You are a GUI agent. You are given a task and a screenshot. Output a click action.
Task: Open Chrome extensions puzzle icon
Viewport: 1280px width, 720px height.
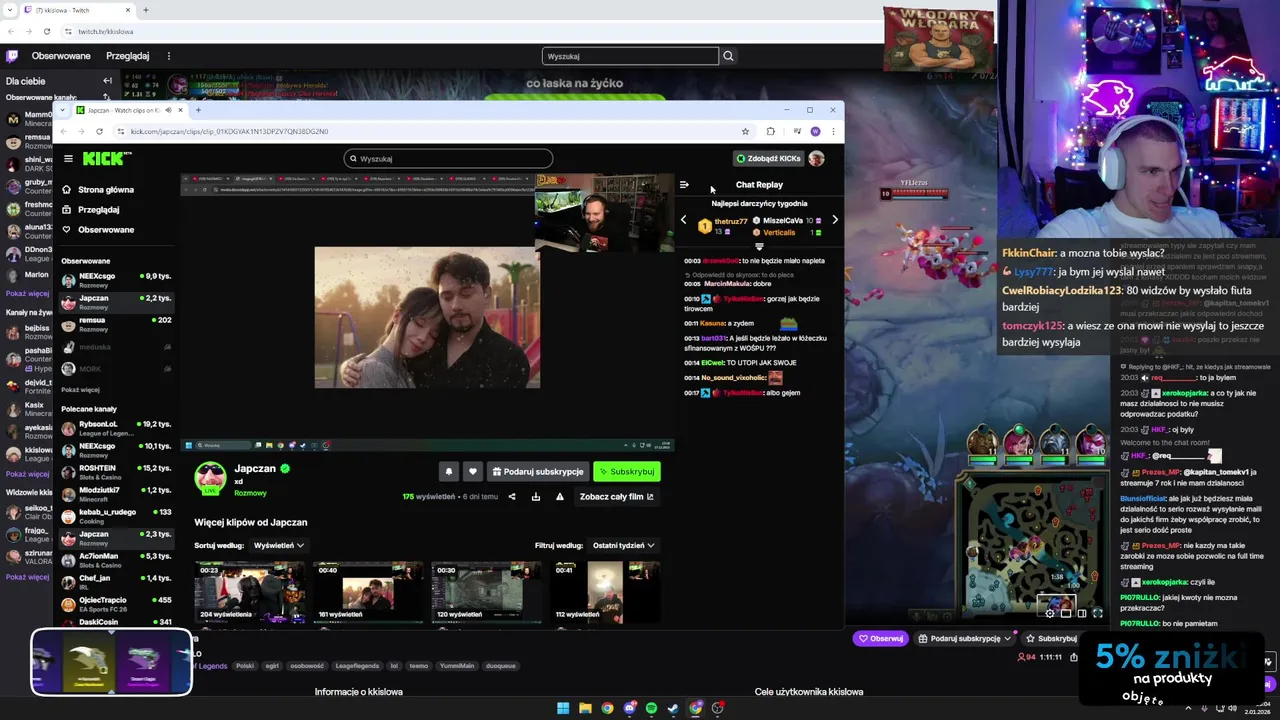coord(770,131)
